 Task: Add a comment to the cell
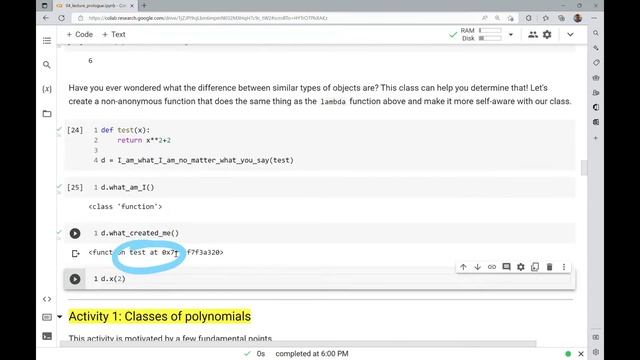pos(506,267)
